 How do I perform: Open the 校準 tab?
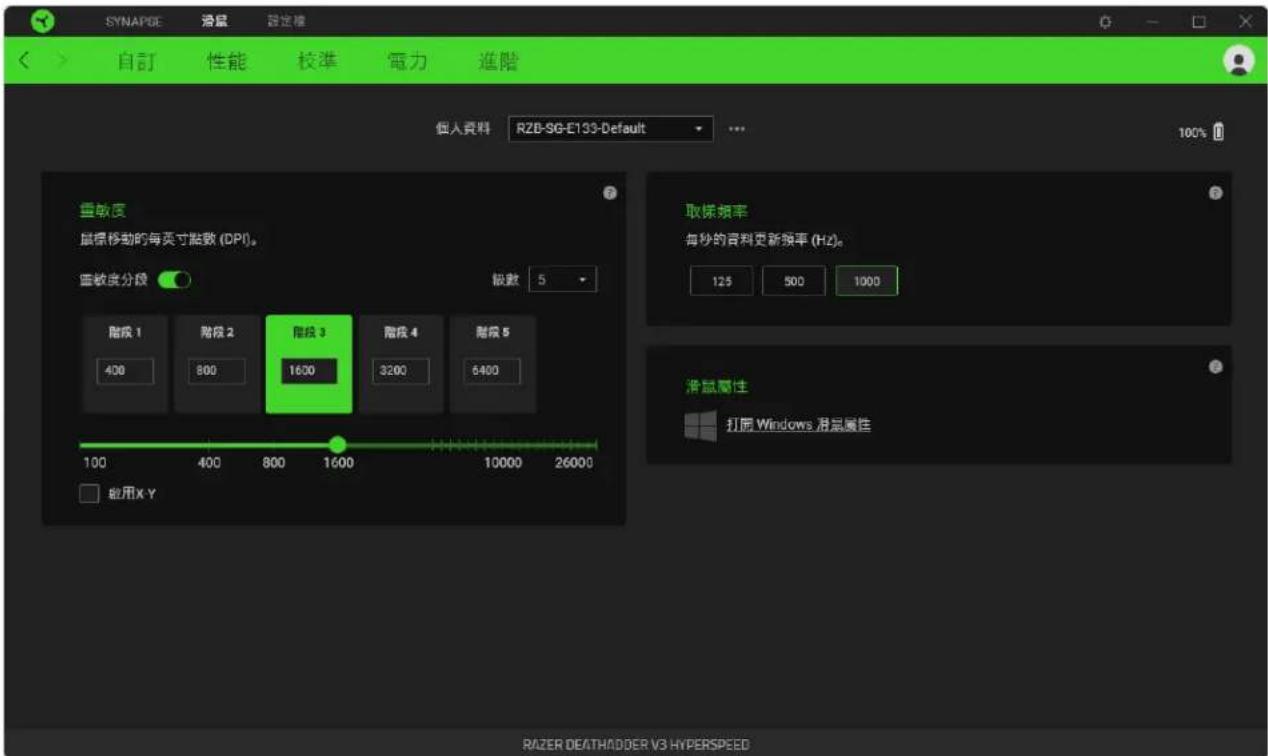(317, 61)
